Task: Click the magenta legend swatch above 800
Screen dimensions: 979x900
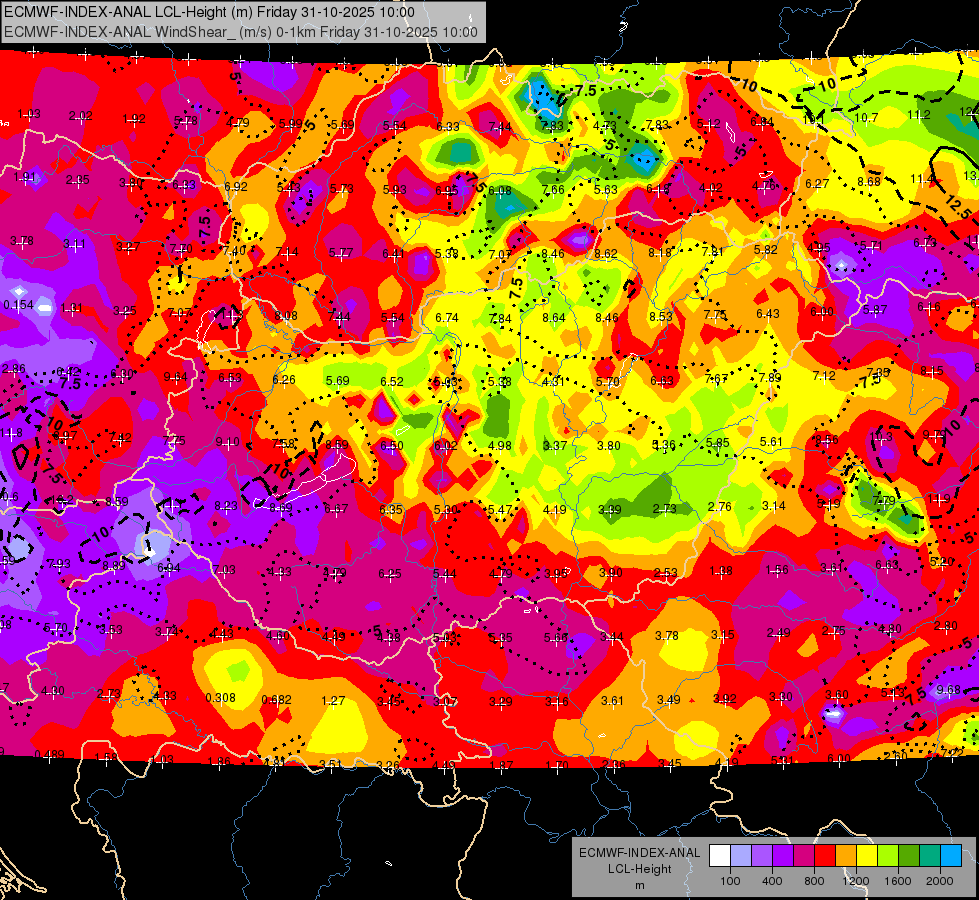Action: pos(804,856)
